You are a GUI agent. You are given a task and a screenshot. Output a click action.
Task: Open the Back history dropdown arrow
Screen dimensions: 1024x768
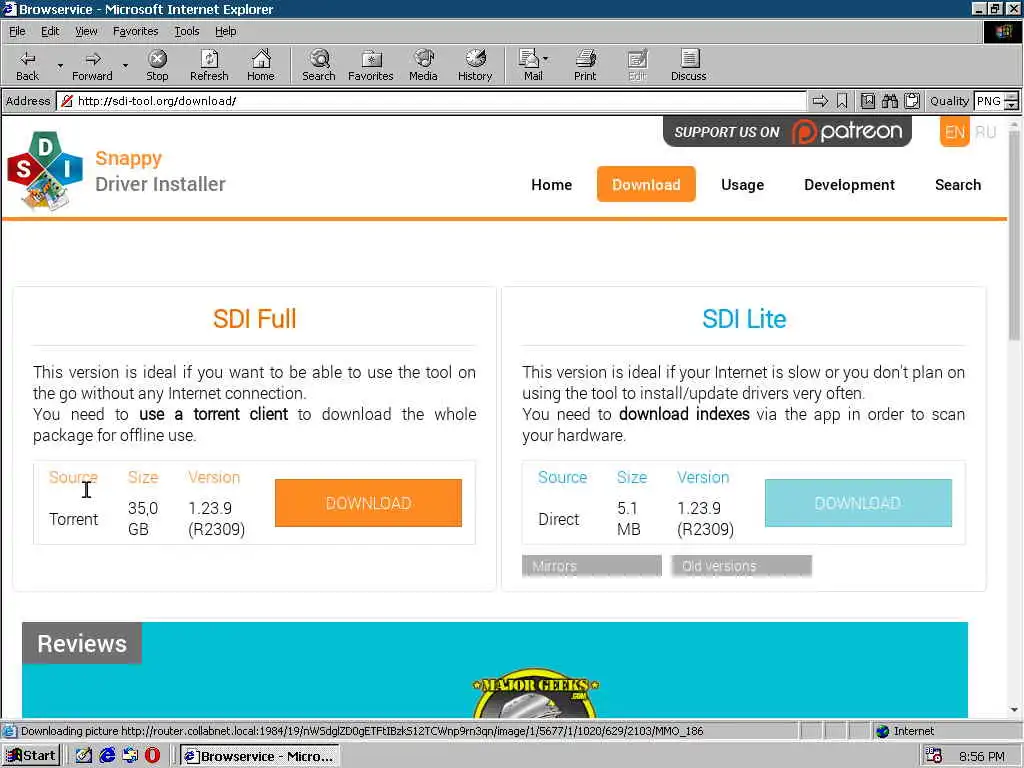[60, 65]
